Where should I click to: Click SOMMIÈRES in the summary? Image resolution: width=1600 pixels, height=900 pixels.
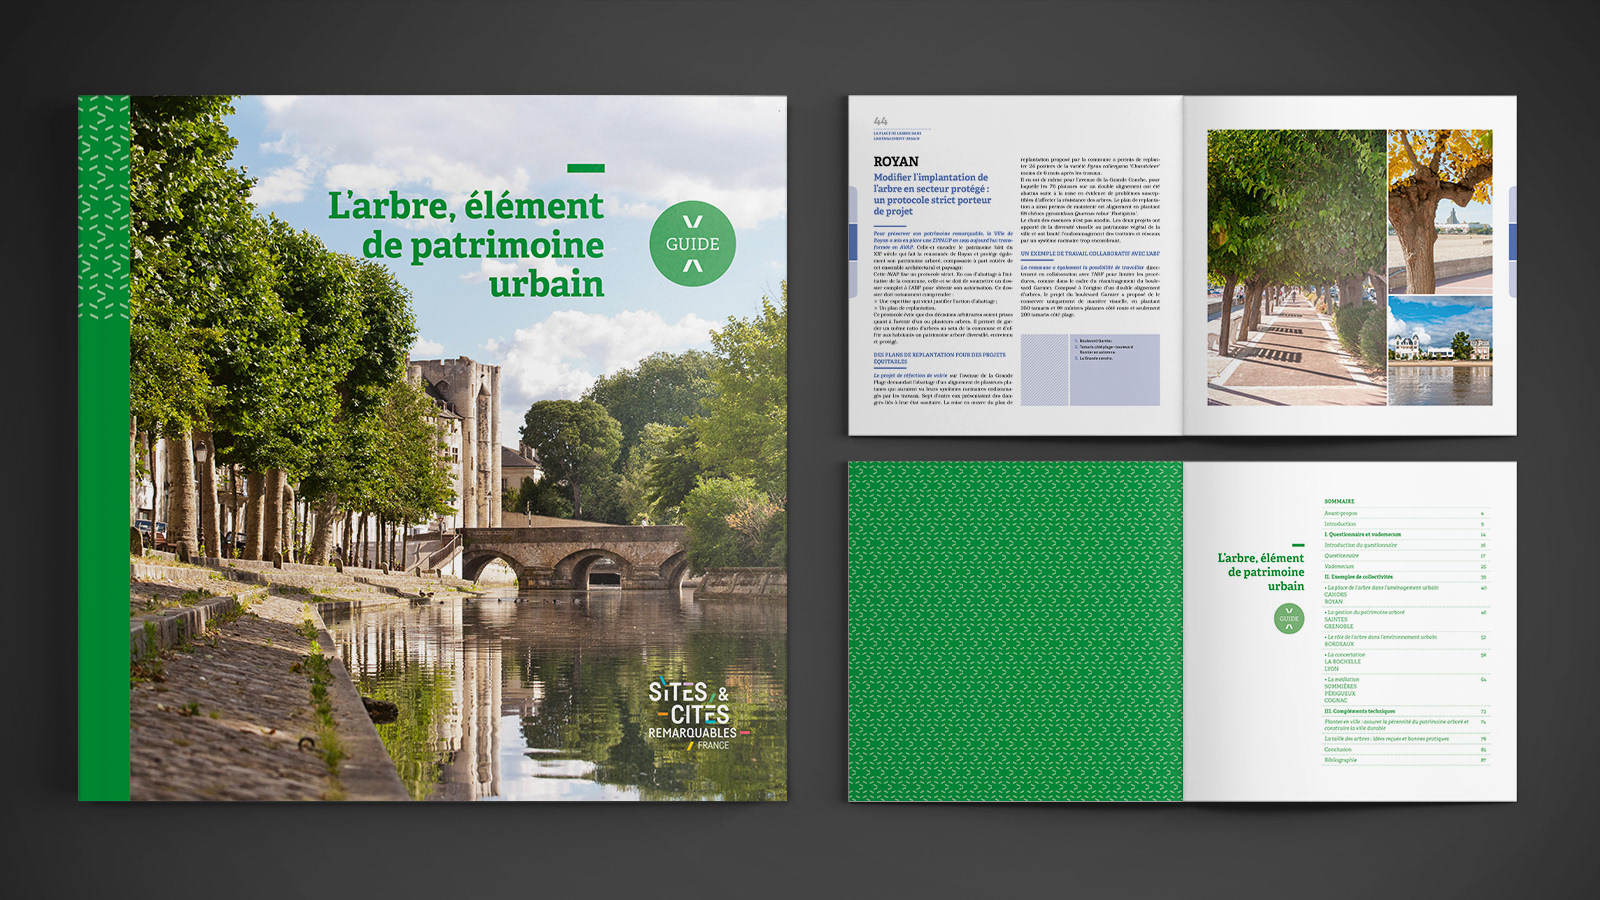(1340, 686)
